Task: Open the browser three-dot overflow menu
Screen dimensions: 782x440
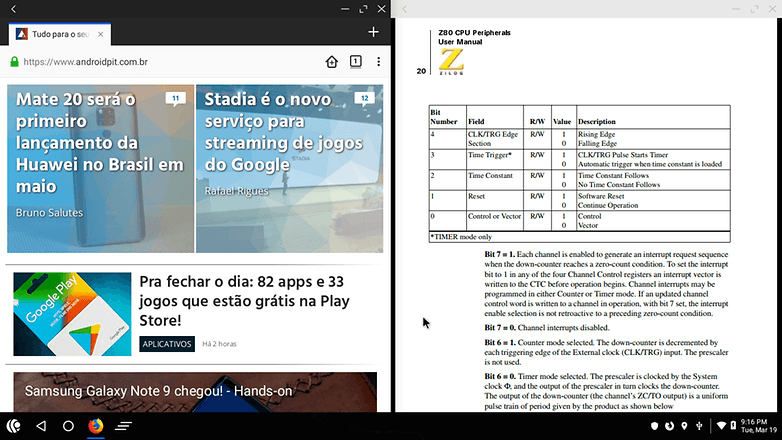Action: coord(379,61)
